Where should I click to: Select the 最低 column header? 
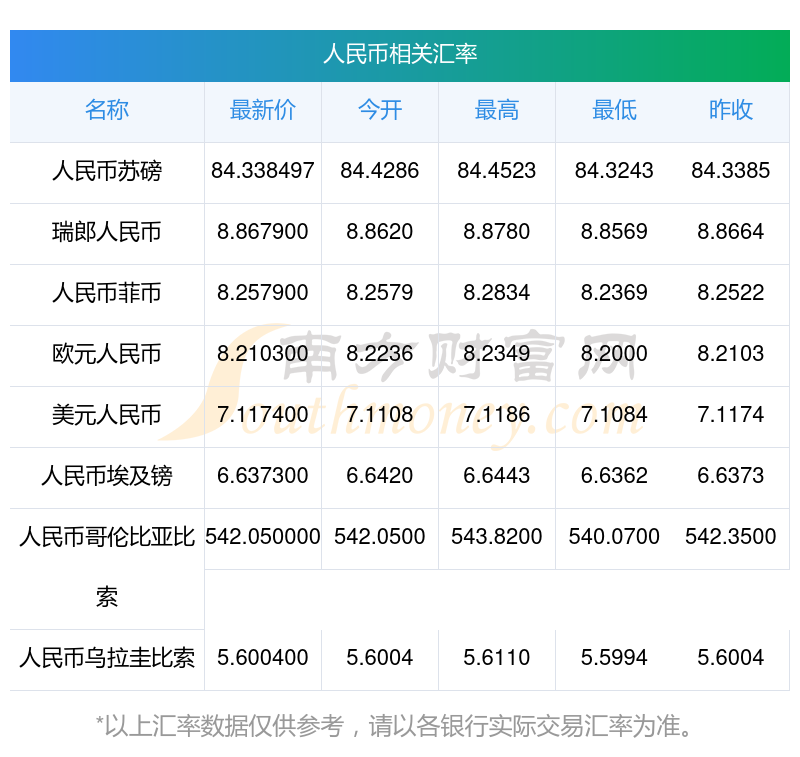[614, 110]
